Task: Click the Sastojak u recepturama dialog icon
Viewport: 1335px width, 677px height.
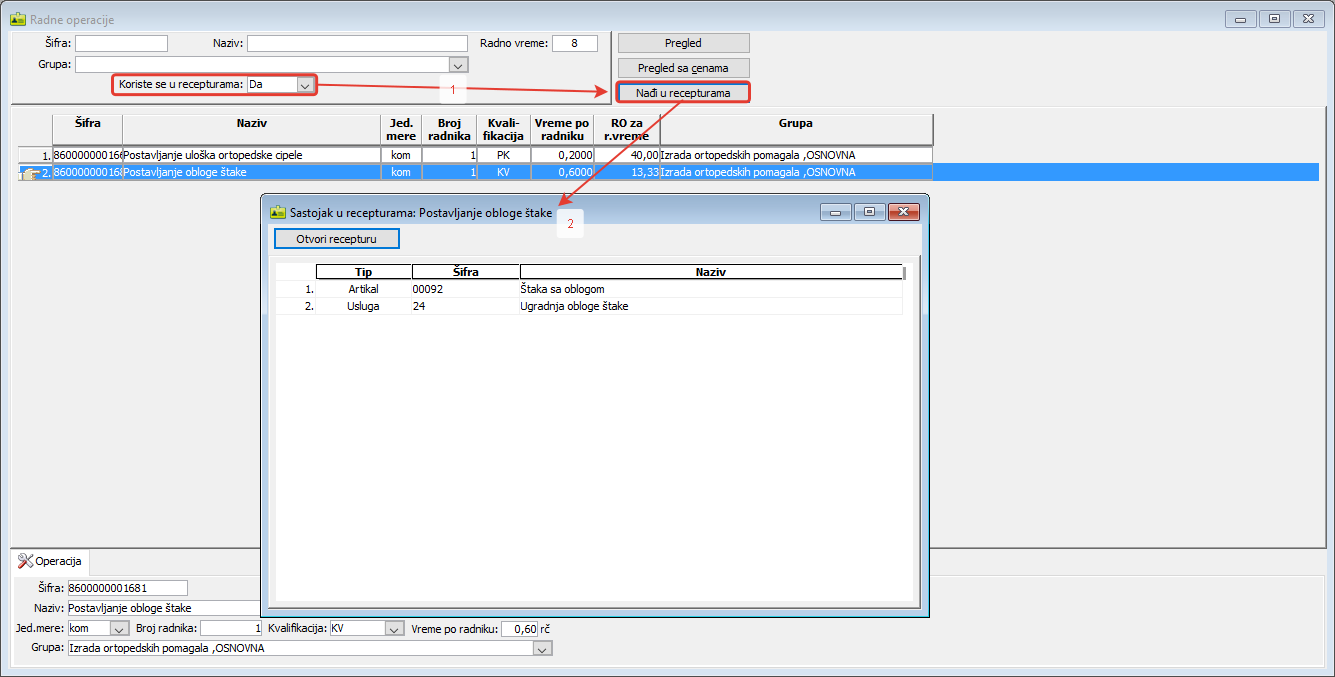Action: coord(277,212)
